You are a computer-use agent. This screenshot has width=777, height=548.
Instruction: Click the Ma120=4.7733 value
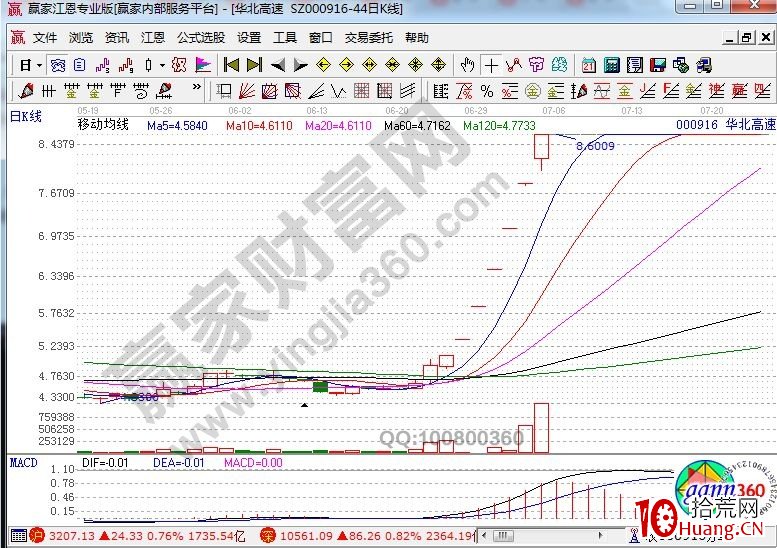tap(500, 126)
